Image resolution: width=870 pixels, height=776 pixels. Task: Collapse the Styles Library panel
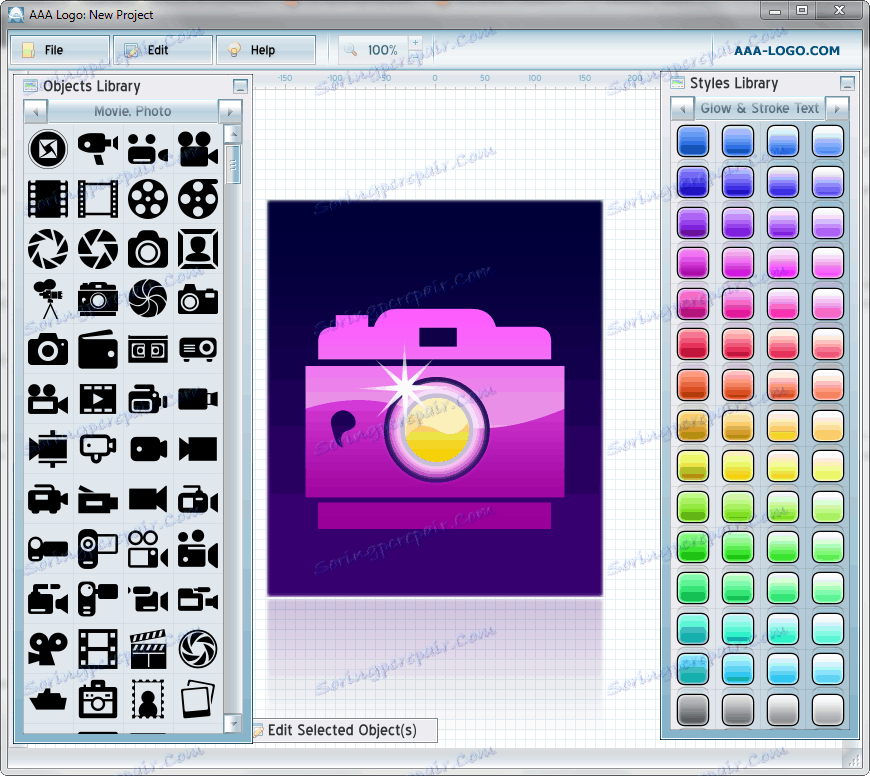(x=847, y=84)
